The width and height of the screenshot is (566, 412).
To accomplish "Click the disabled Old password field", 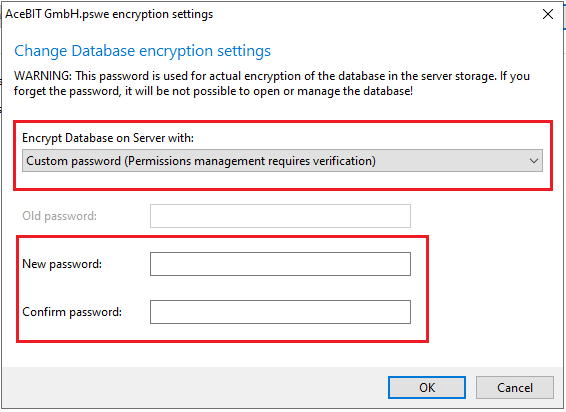I will pyautogui.click(x=280, y=216).
